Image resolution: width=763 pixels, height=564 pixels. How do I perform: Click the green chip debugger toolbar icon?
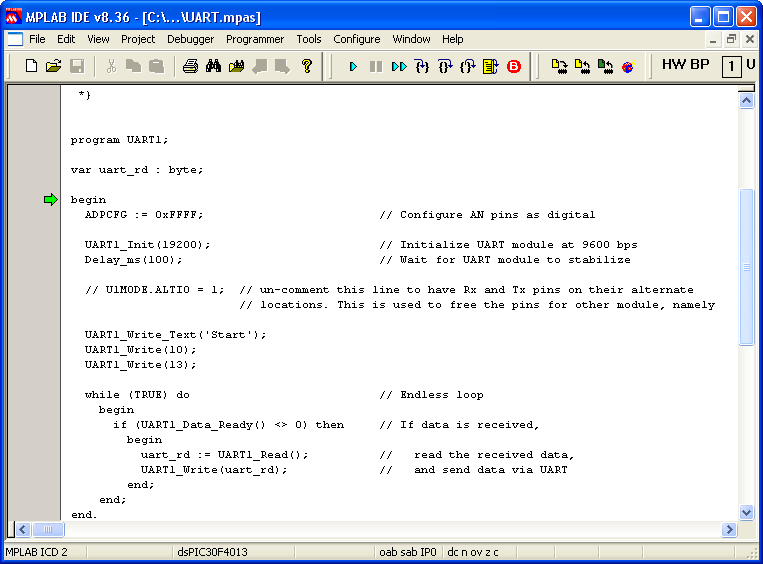605,66
